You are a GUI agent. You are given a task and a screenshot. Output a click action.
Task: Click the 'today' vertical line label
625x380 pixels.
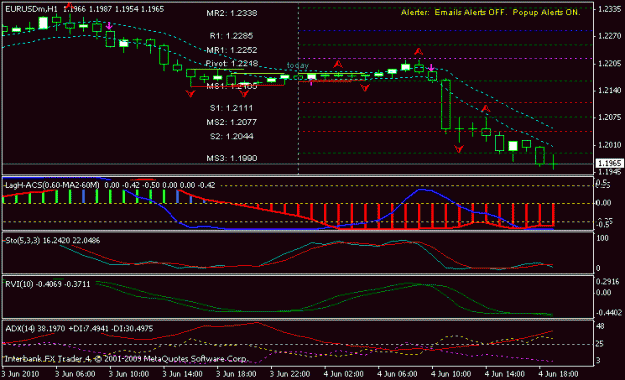click(298, 65)
